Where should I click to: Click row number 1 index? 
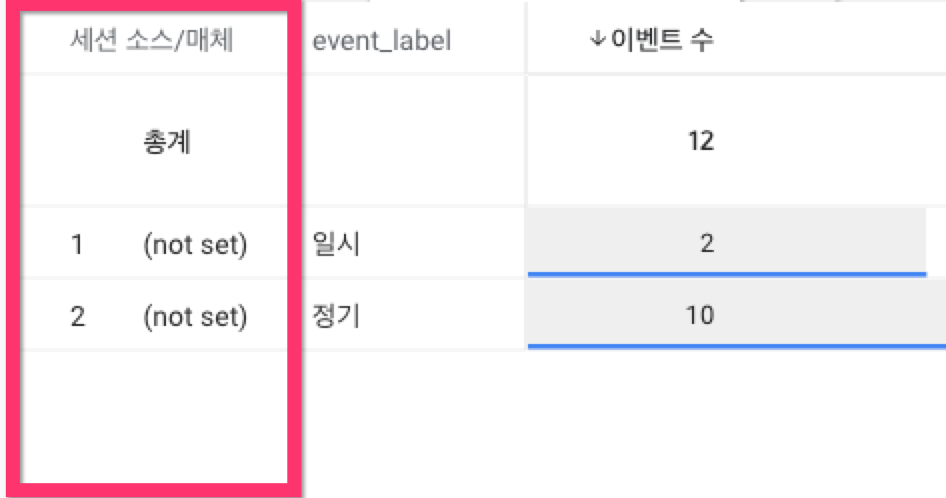[x=77, y=244]
